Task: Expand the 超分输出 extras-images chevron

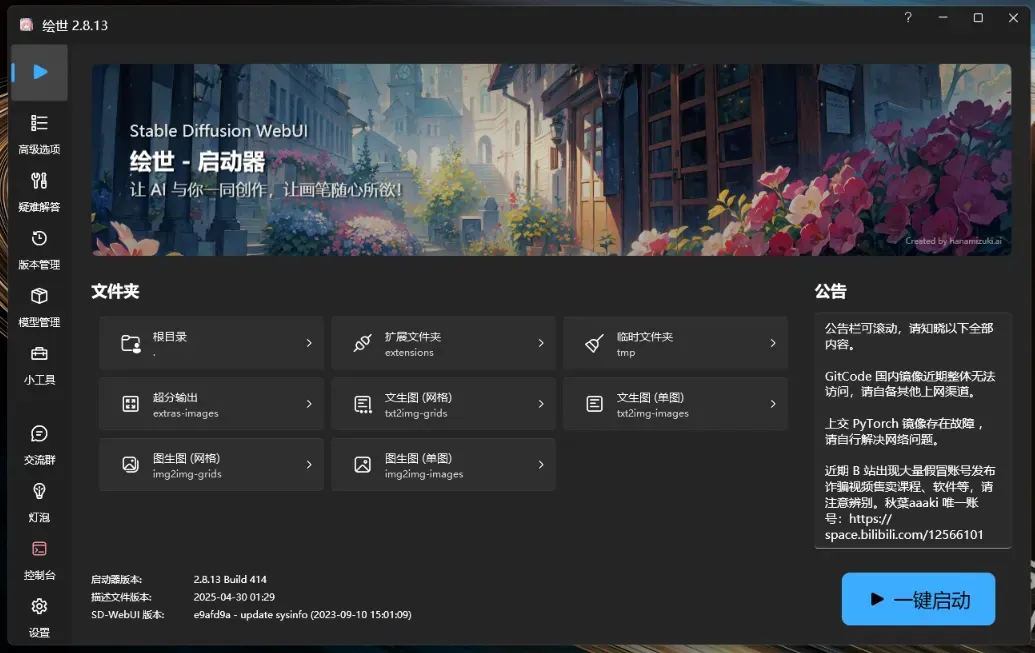Action: point(309,404)
